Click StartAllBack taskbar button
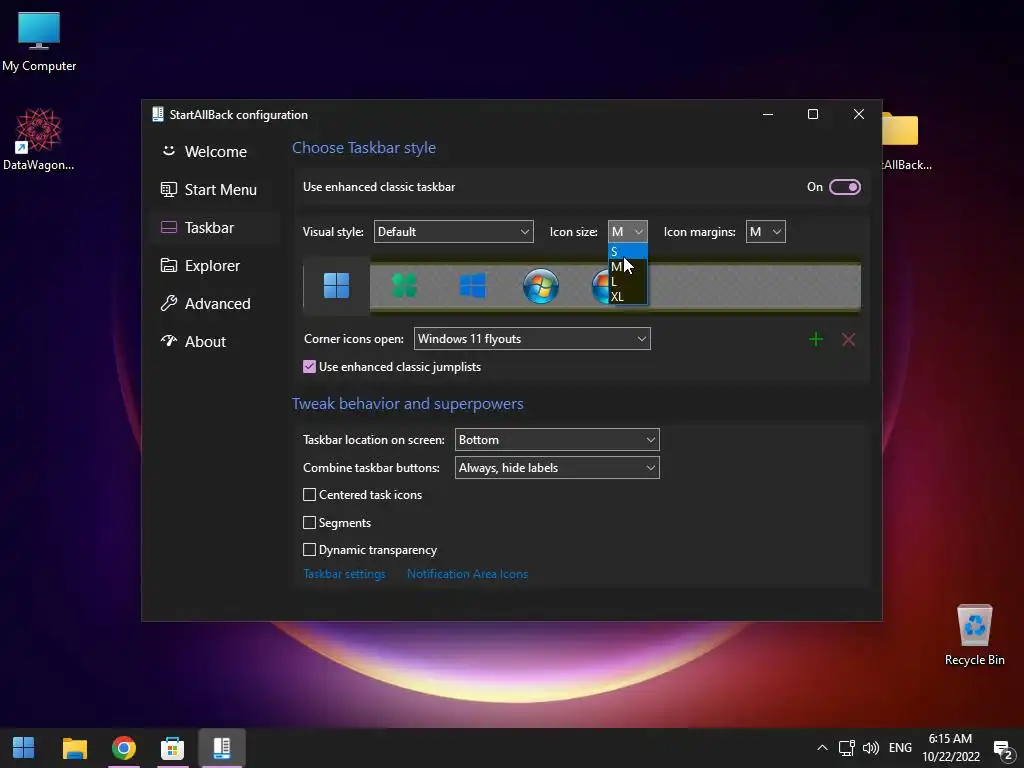1024x768 pixels. pyautogui.click(x=222, y=748)
